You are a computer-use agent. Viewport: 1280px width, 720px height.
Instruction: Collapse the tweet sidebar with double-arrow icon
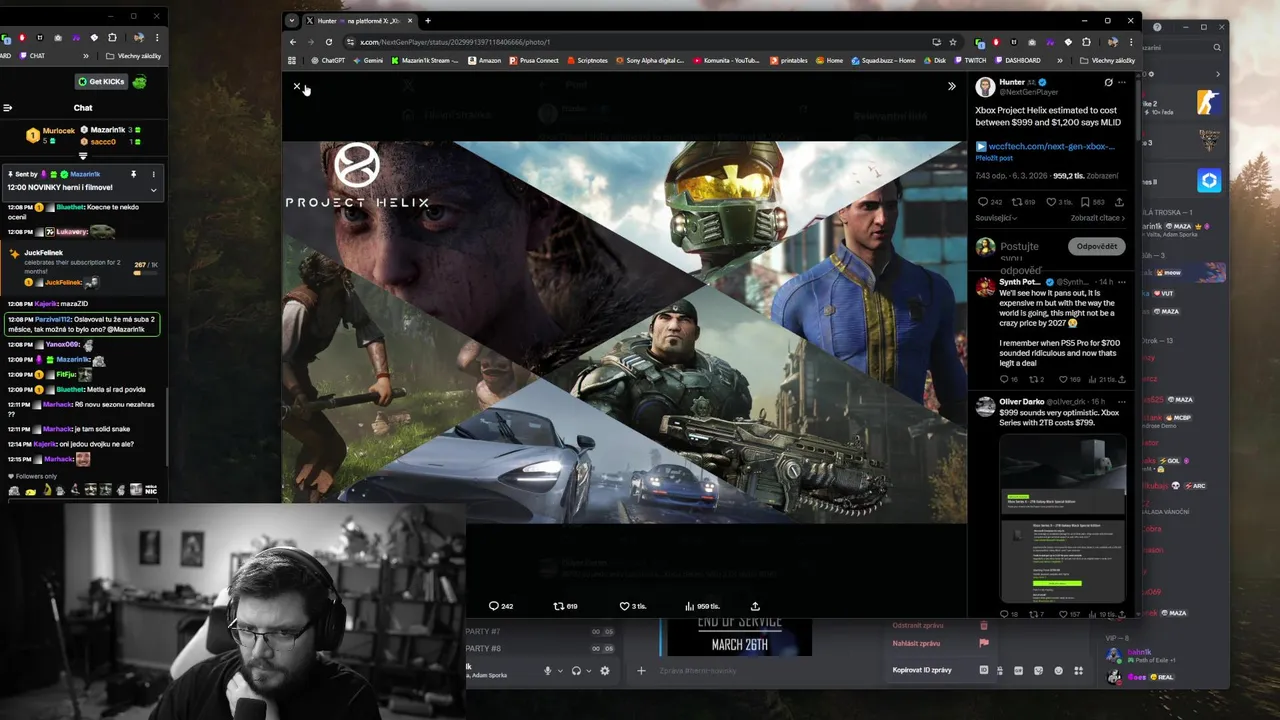click(x=951, y=87)
